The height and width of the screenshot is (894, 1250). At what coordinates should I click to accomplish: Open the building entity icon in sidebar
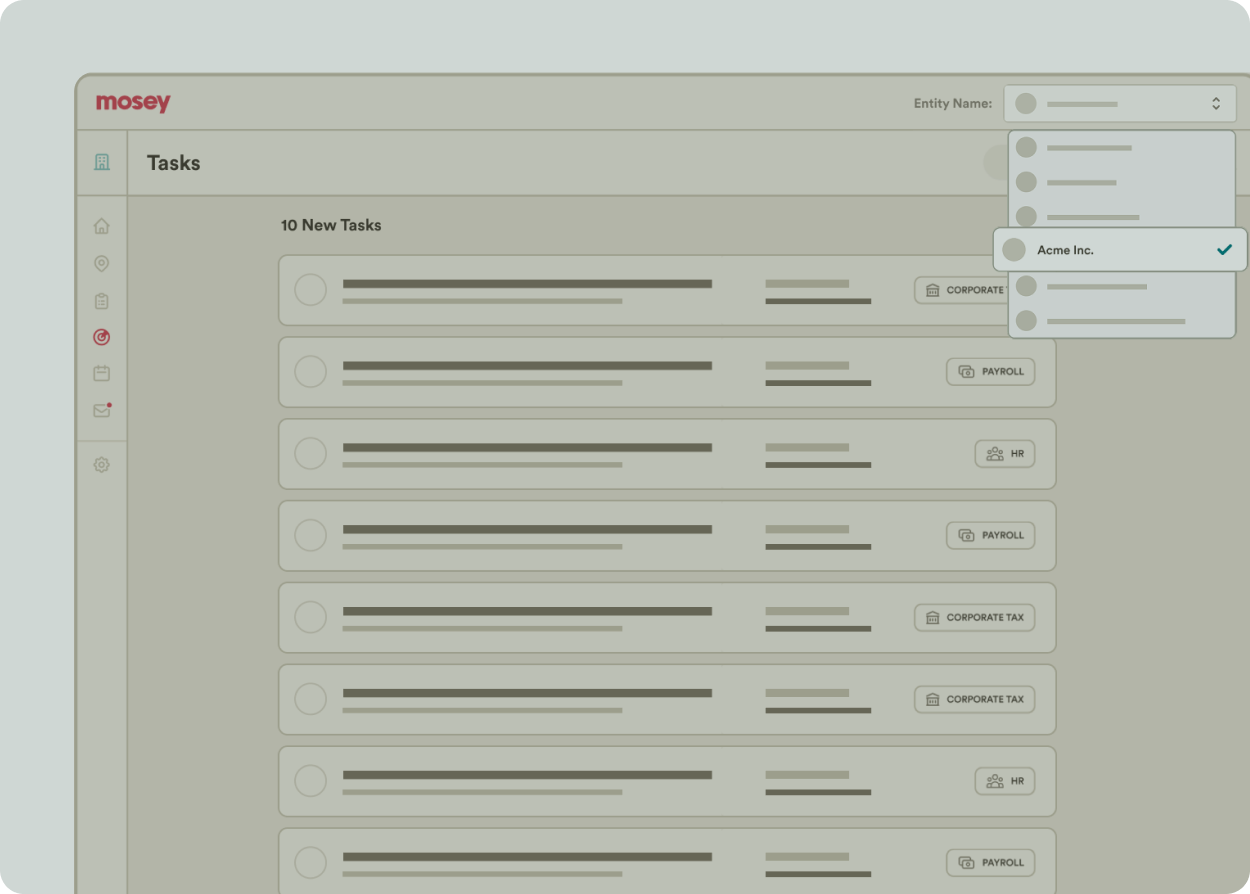point(102,162)
